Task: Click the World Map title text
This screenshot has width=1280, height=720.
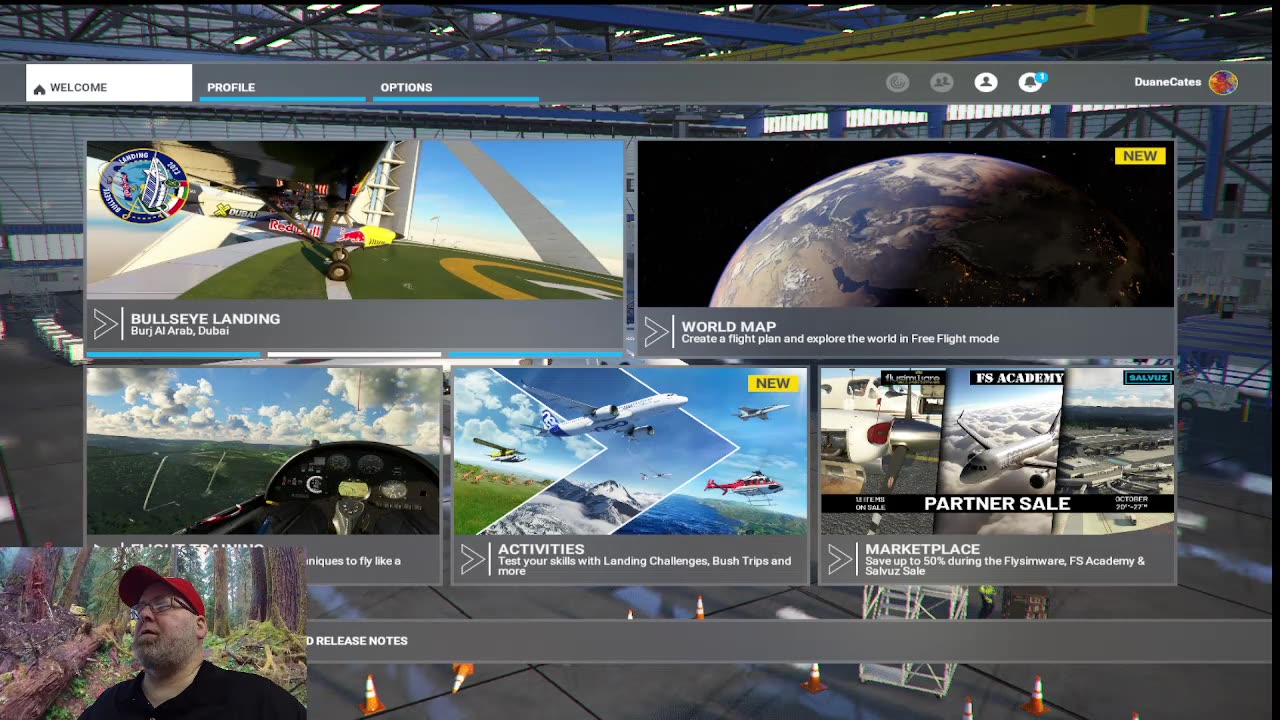Action: (728, 327)
